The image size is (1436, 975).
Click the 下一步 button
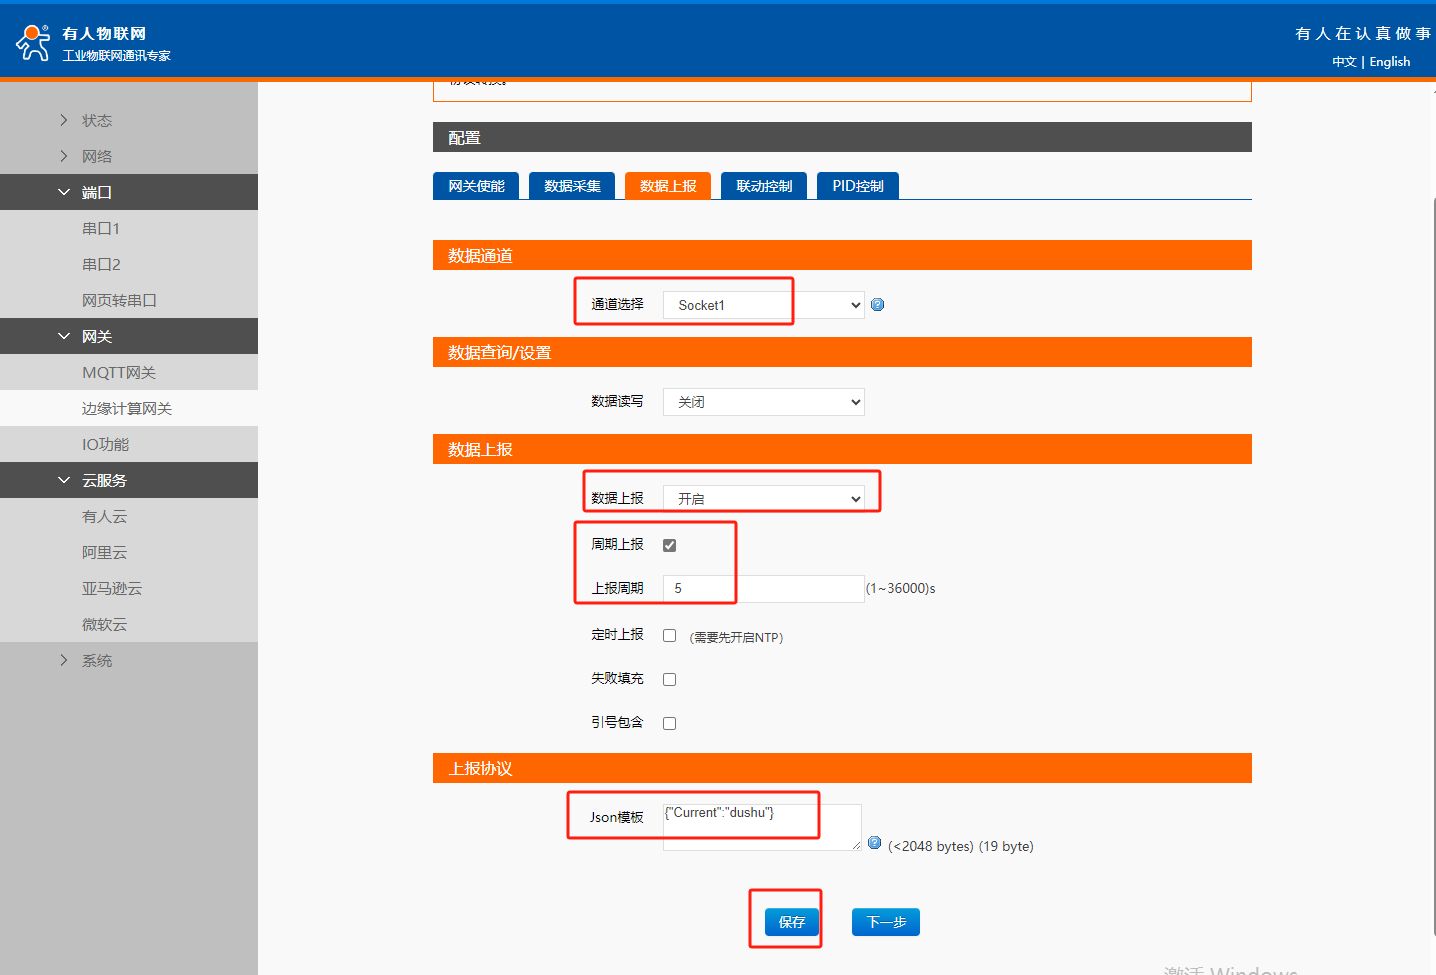(x=885, y=922)
